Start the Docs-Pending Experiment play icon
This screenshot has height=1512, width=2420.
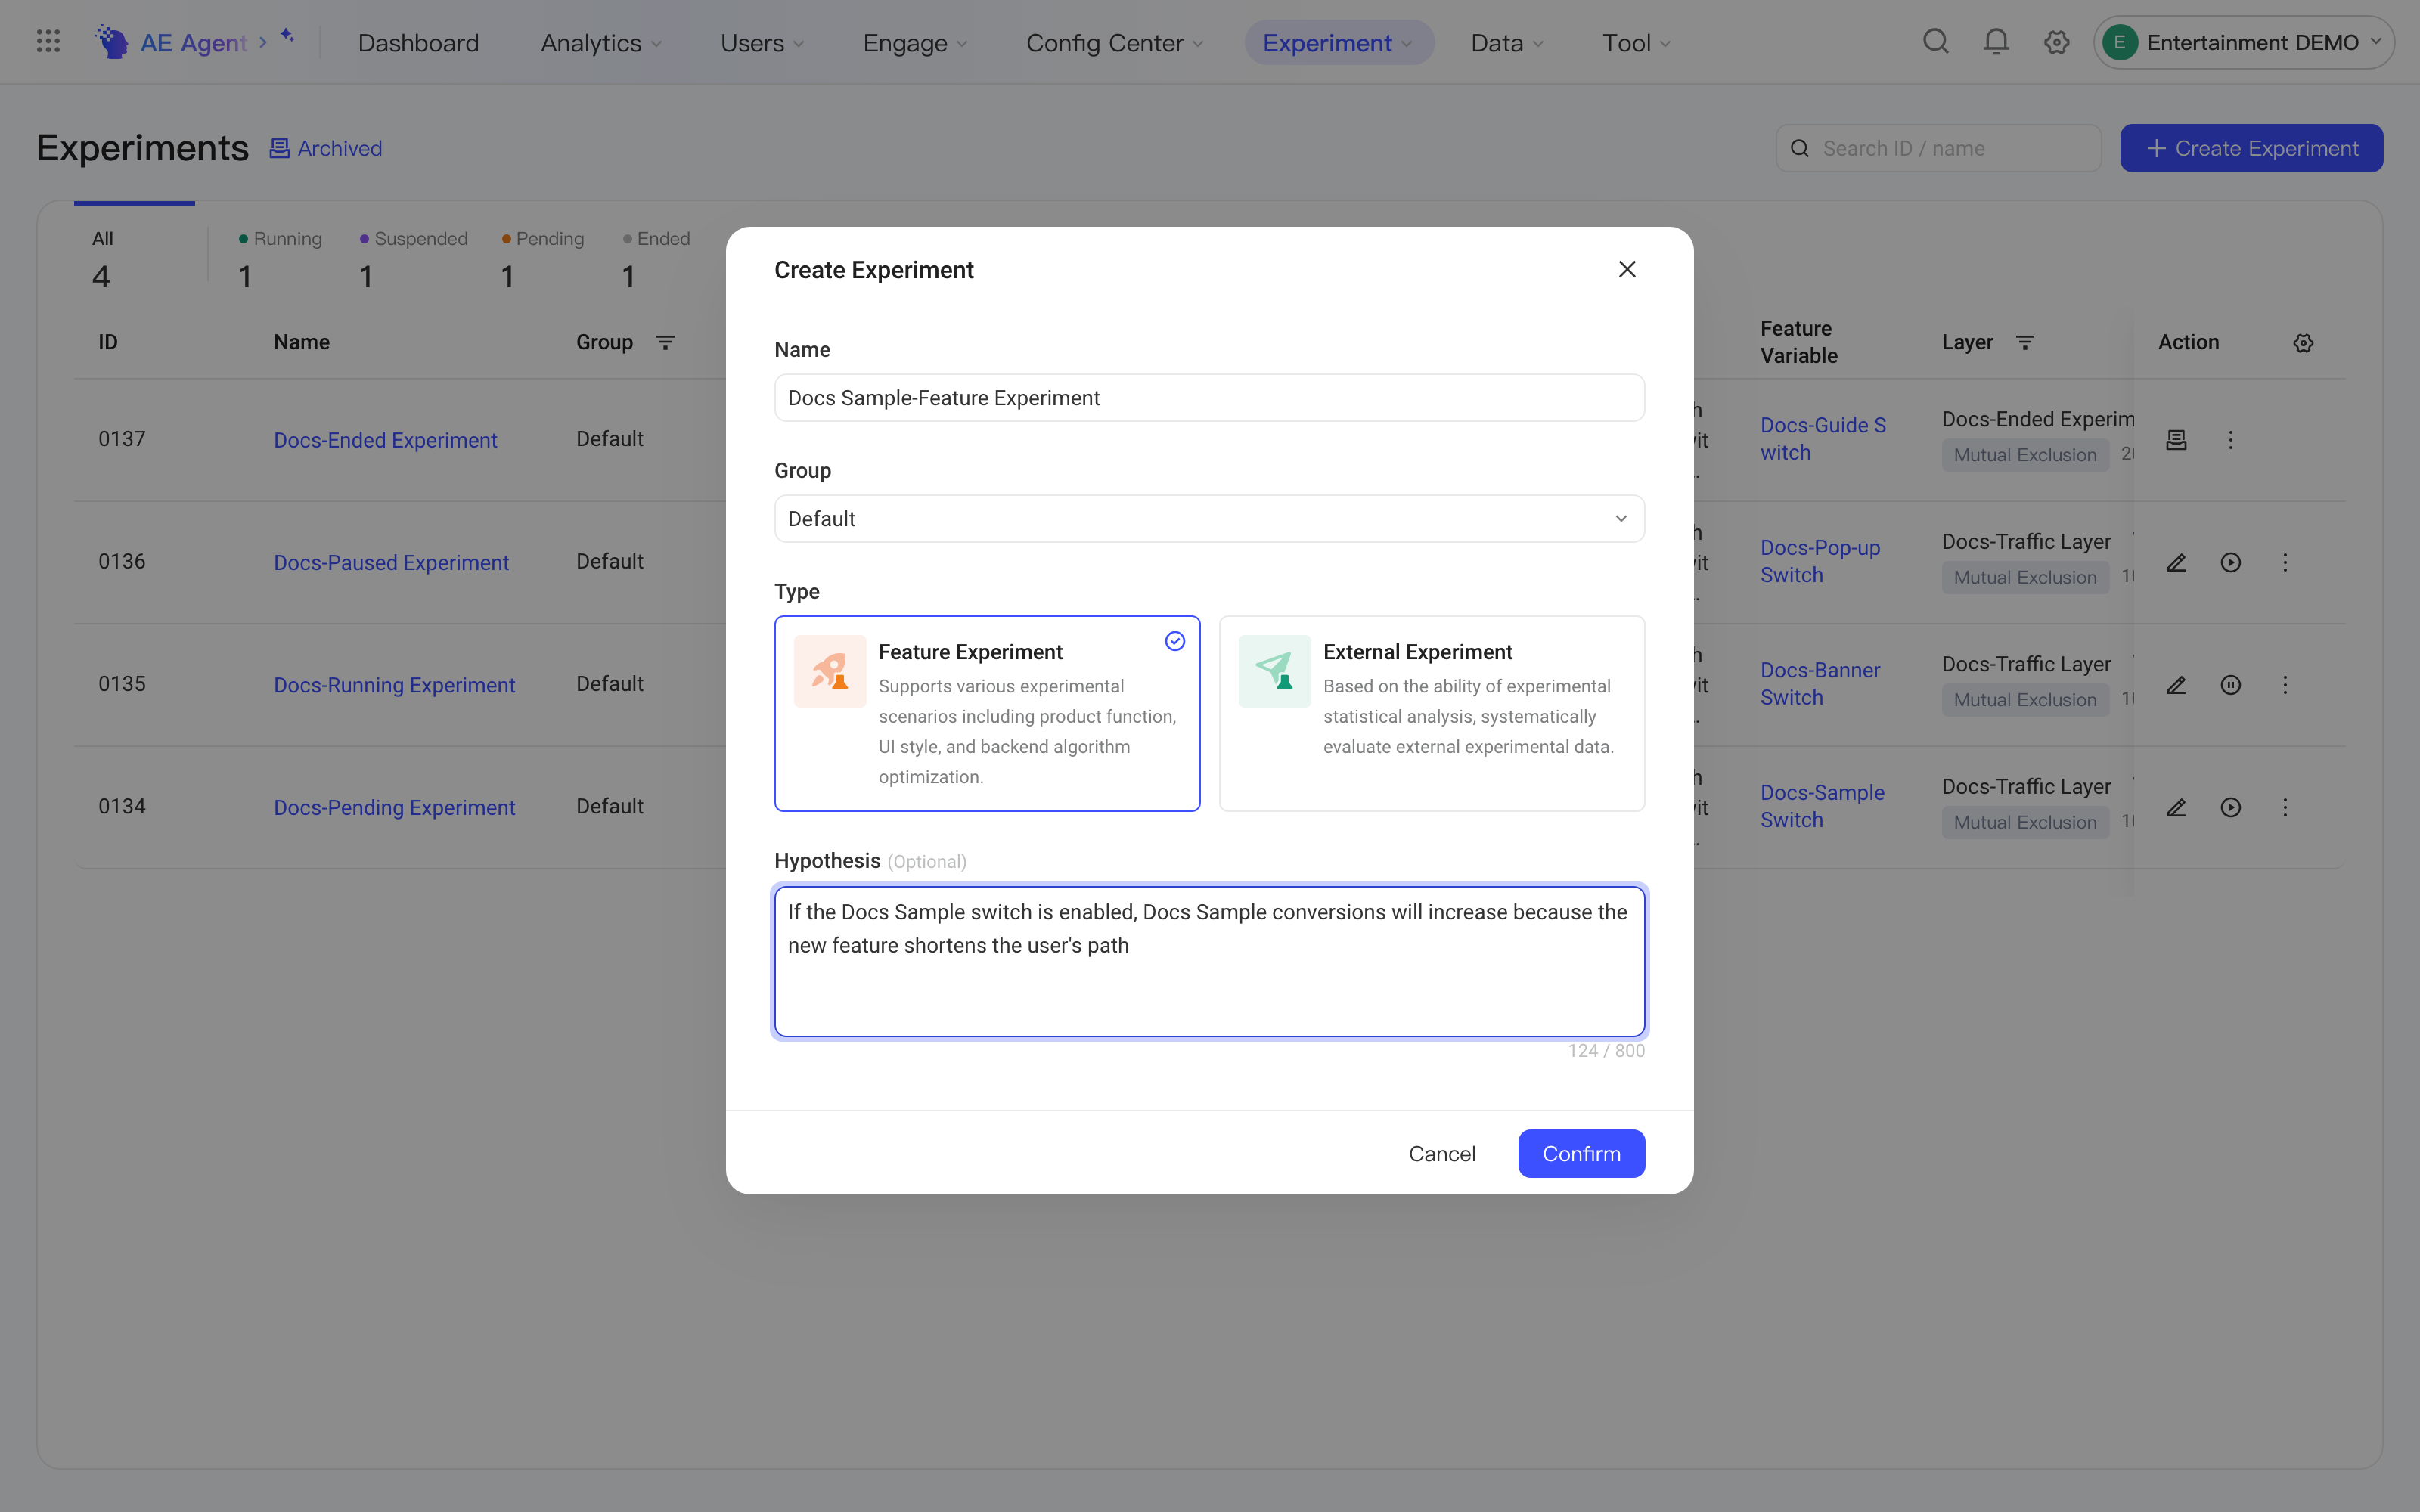tap(2230, 808)
